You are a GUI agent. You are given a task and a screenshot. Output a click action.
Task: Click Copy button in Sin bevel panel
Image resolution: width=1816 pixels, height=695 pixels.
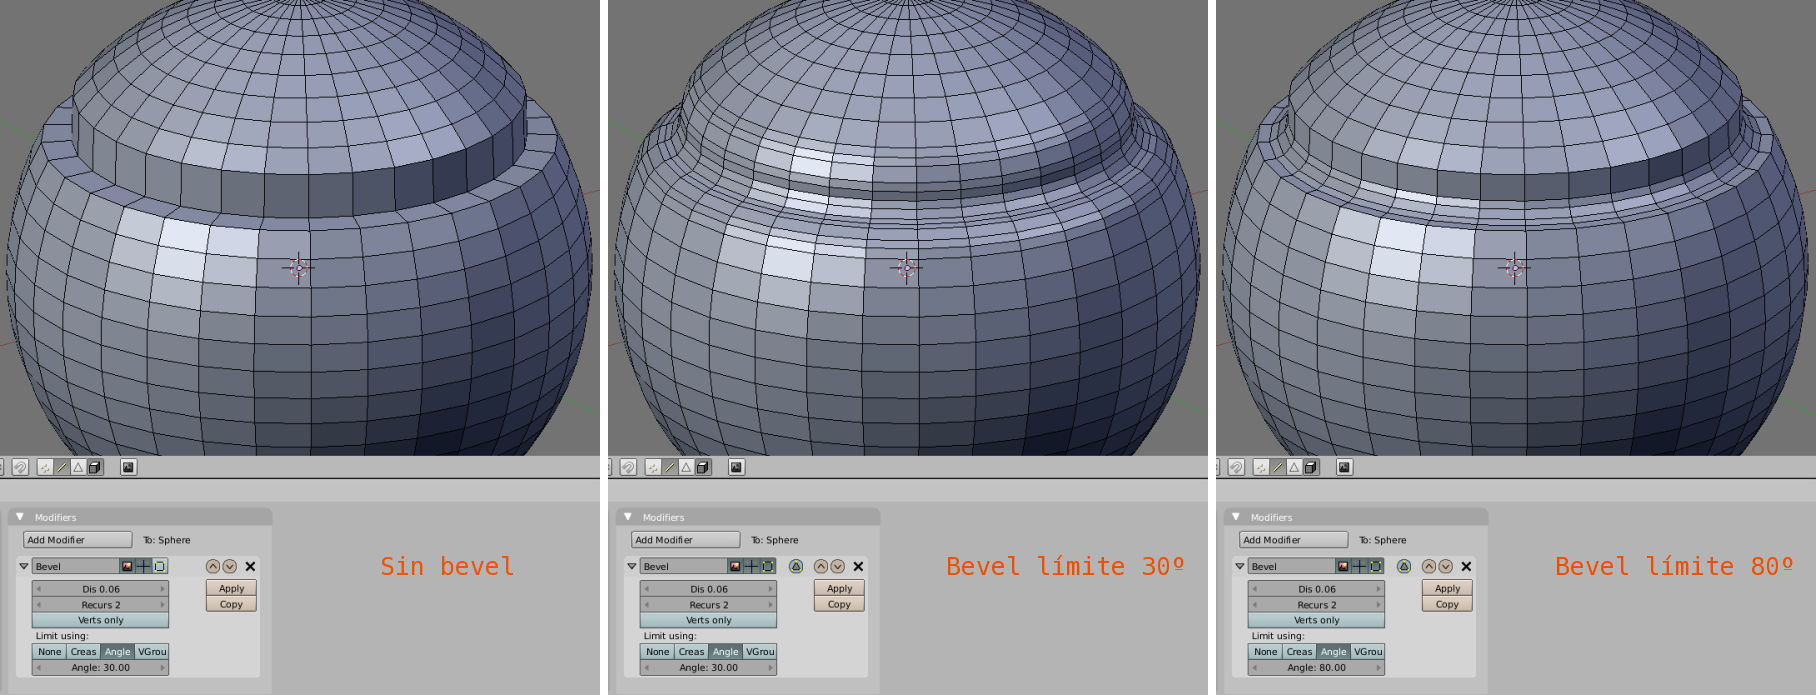coord(231,604)
